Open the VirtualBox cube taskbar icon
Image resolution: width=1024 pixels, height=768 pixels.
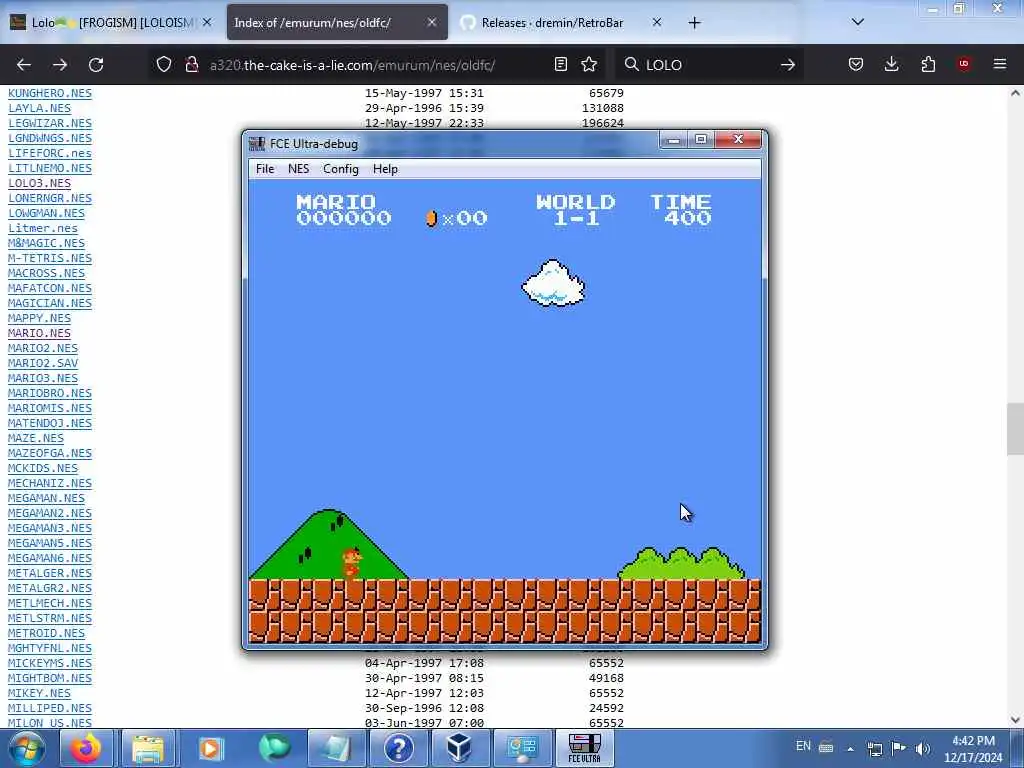click(459, 748)
